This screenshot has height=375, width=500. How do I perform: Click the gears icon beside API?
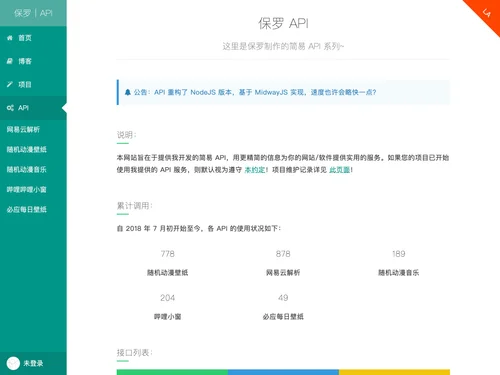(10, 108)
